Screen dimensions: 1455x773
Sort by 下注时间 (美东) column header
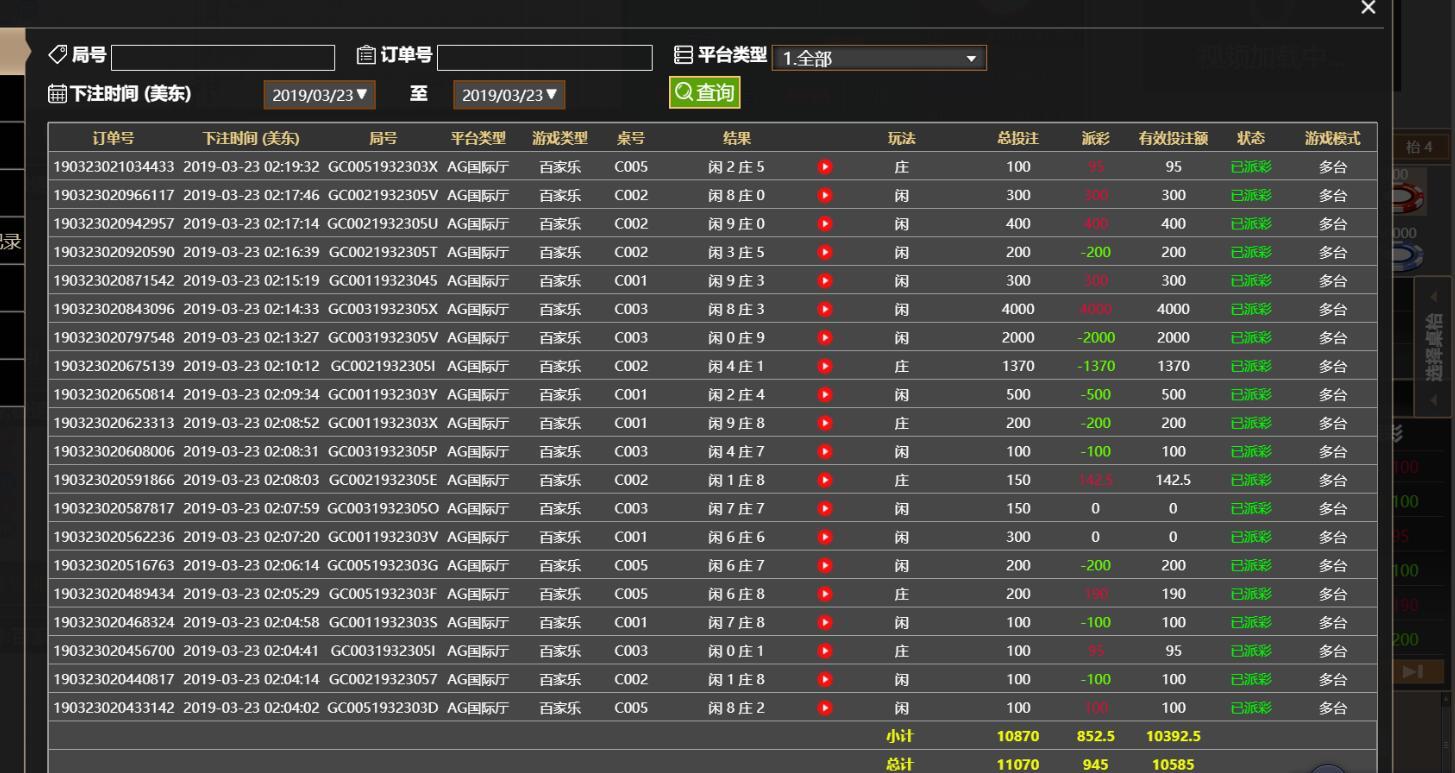pos(251,139)
